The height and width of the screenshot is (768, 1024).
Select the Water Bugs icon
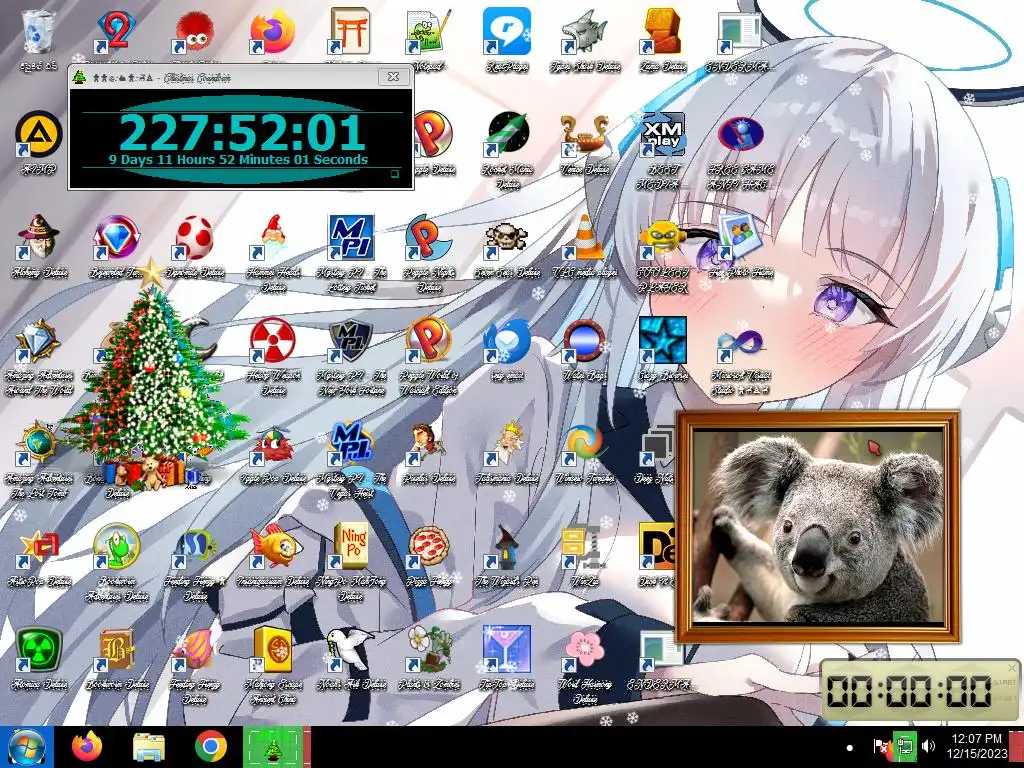tap(584, 340)
